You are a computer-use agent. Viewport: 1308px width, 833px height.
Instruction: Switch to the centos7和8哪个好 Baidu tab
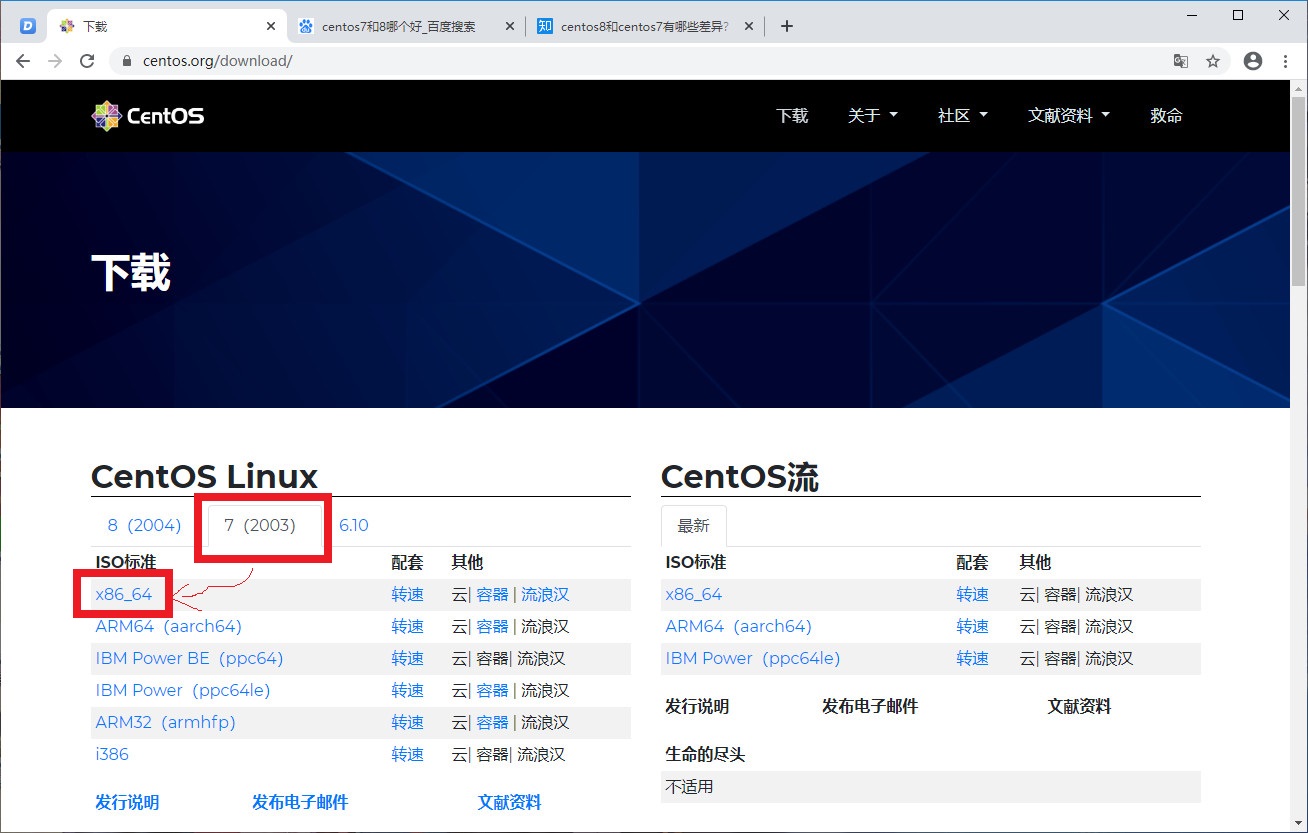[x=398, y=26]
